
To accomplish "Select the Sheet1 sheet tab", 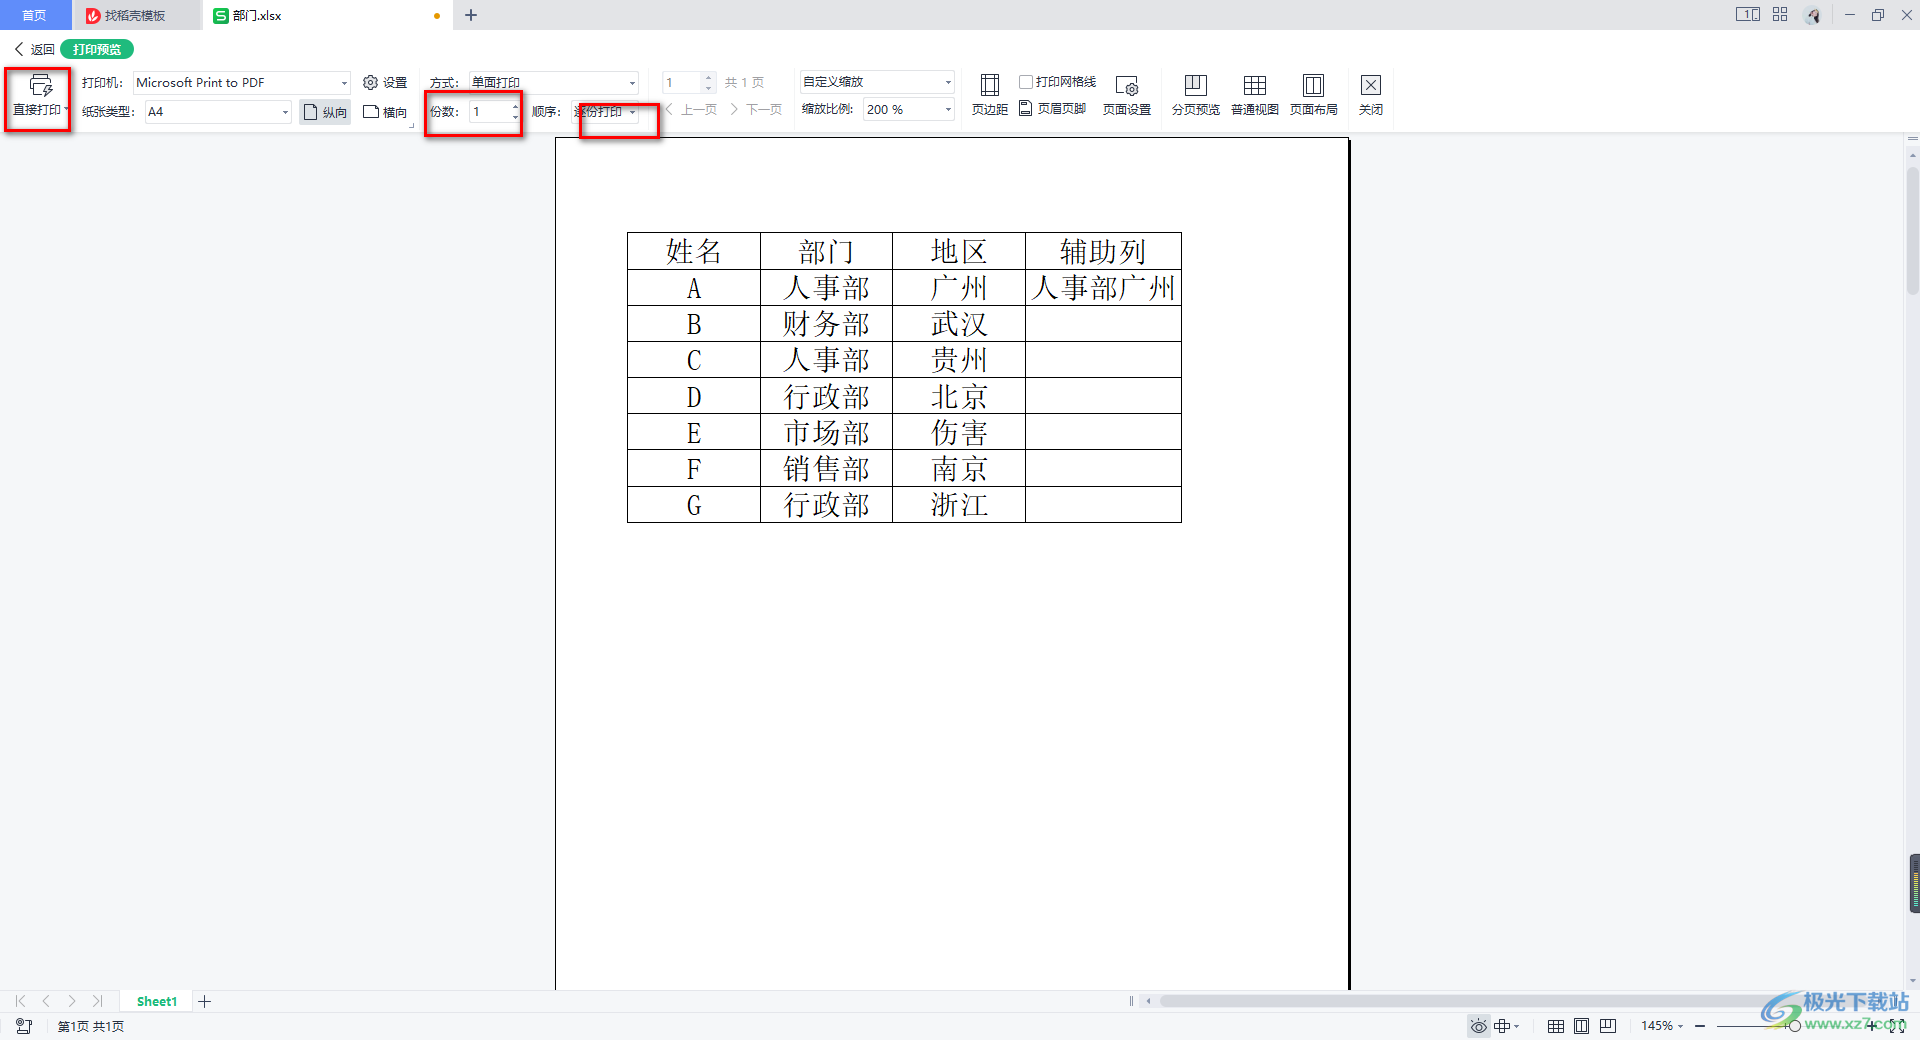I will 157,1001.
